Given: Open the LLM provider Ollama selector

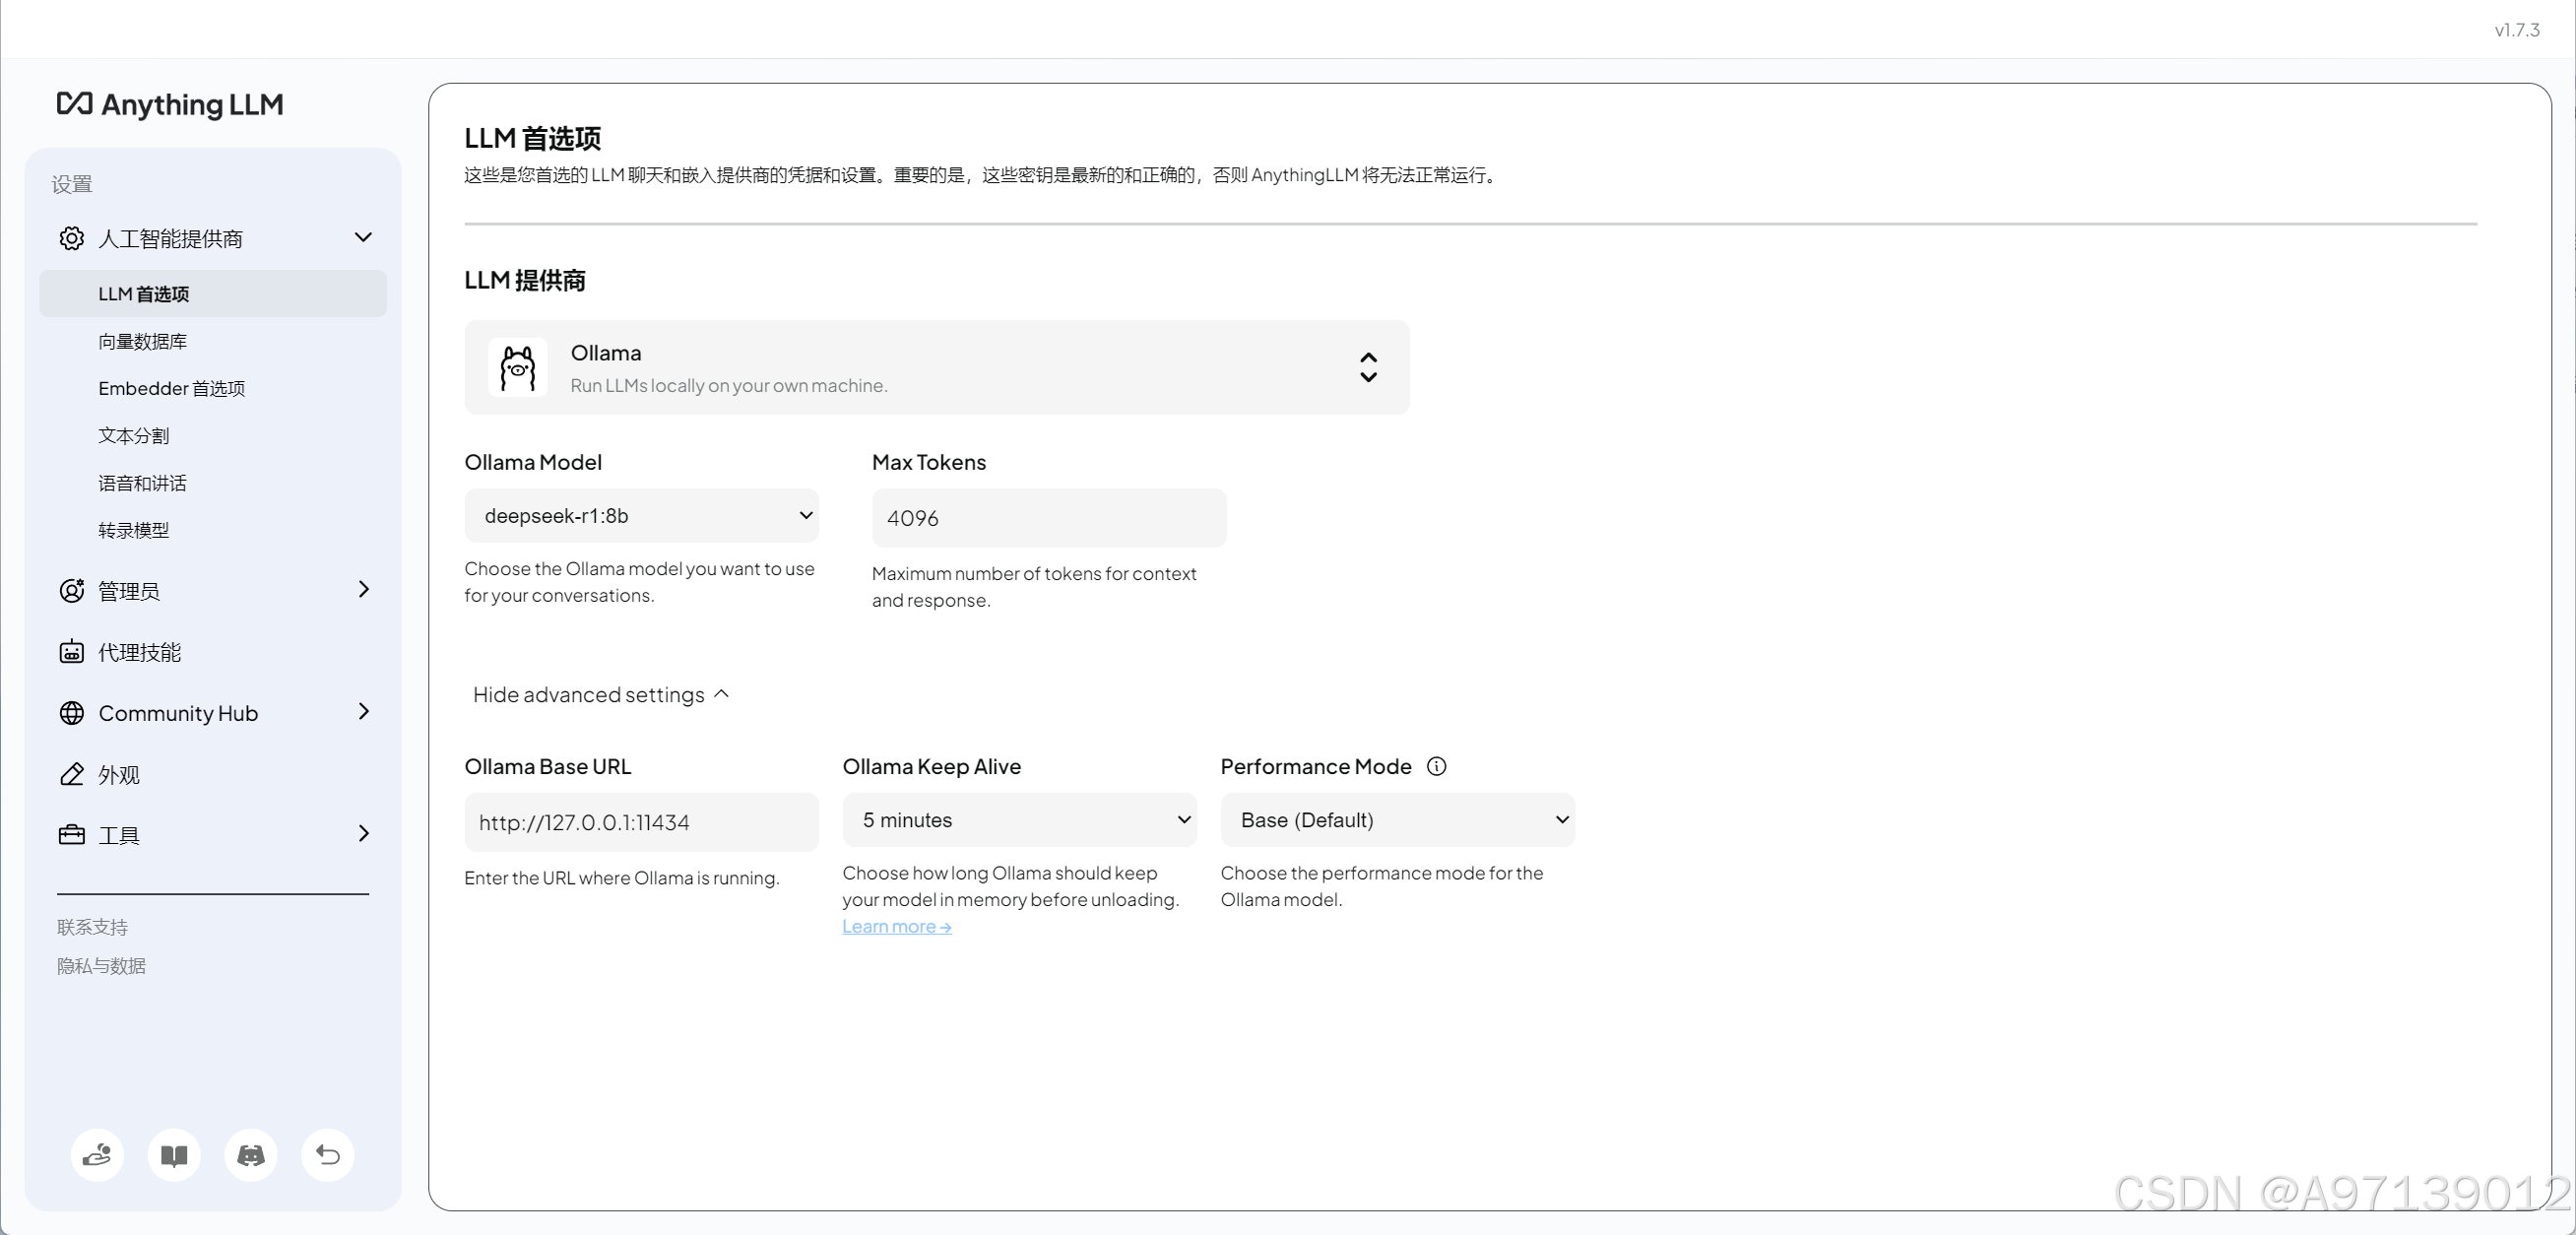Looking at the screenshot, I should pyautogui.click(x=937, y=367).
